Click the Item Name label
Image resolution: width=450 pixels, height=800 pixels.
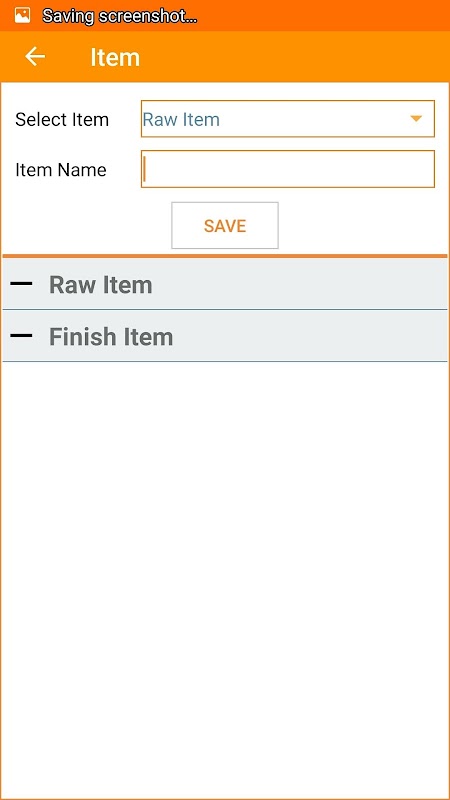click(x=61, y=169)
